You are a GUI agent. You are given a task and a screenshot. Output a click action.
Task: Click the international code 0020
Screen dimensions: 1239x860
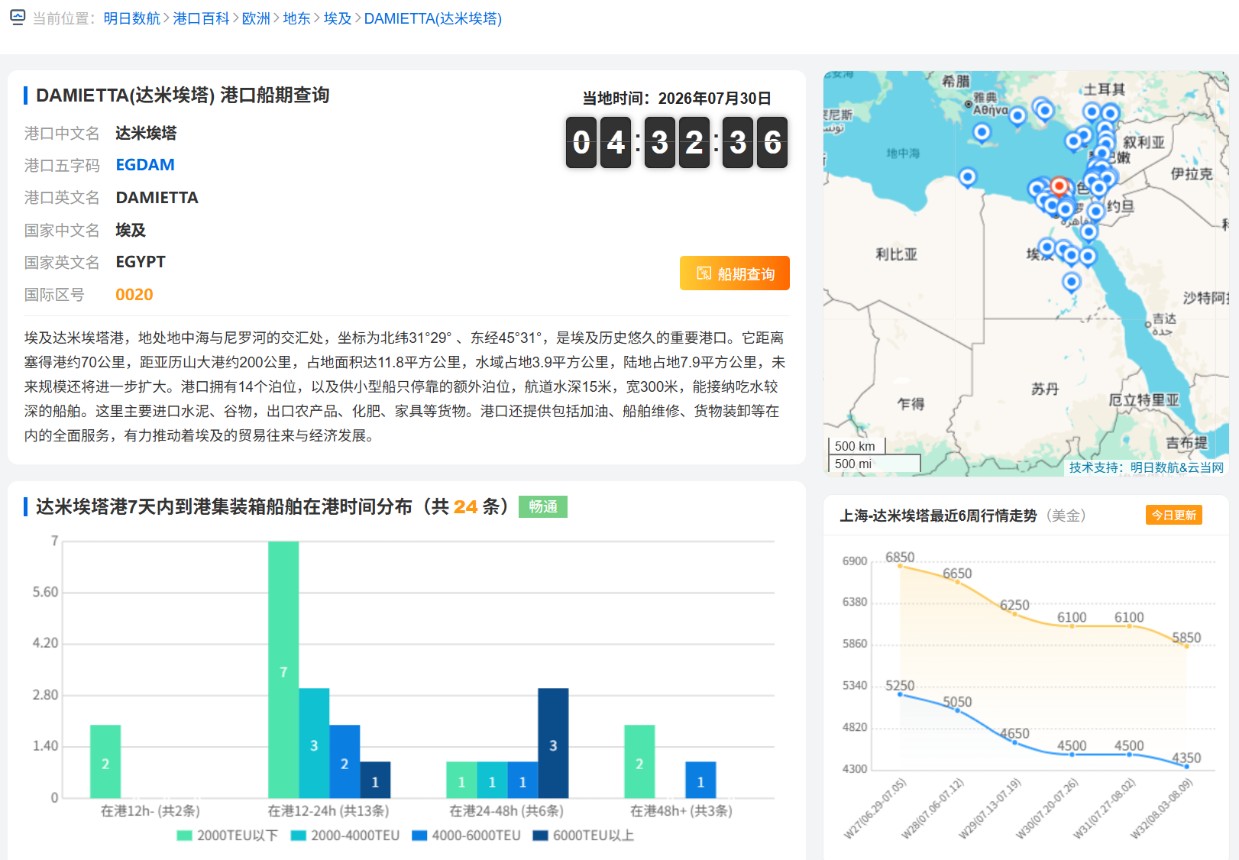coord(134,295)
